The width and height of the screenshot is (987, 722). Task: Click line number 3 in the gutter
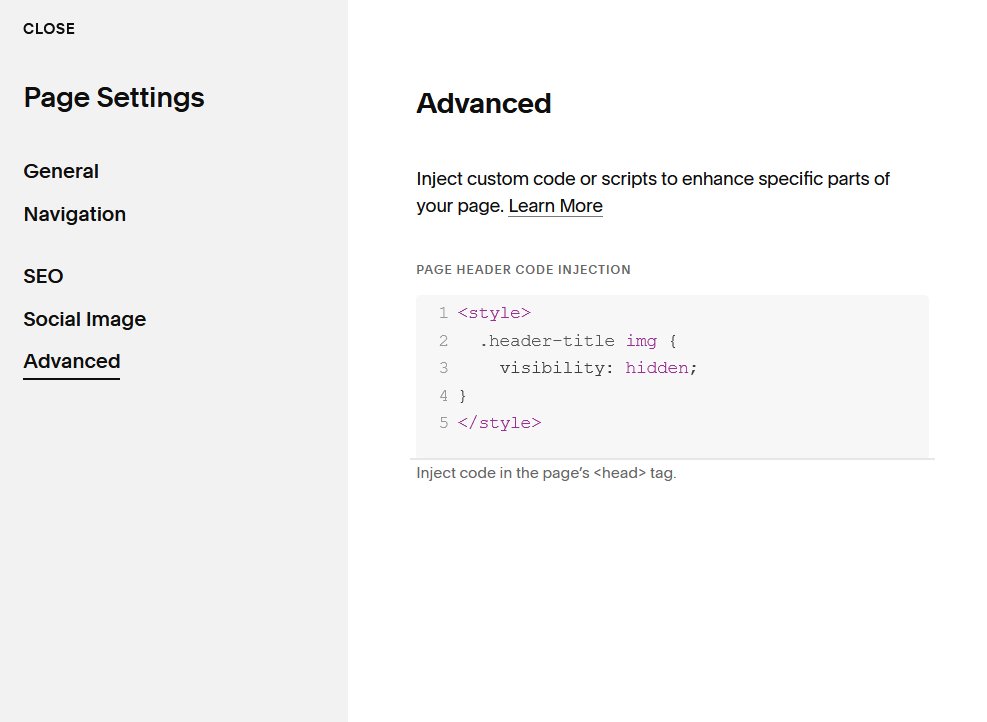(443, 368)
